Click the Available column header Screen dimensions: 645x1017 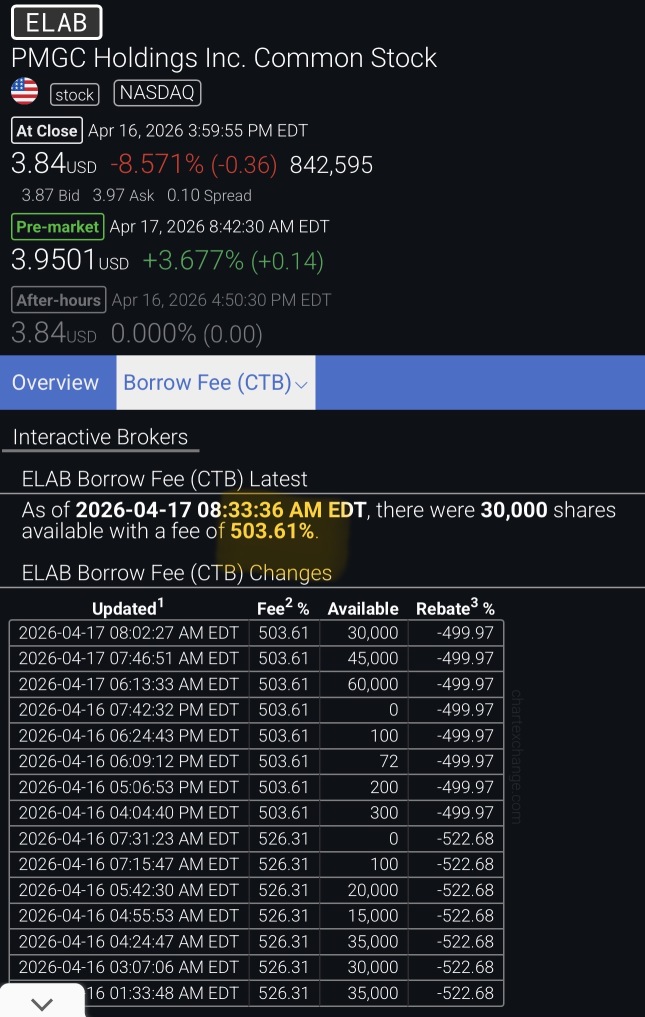point(363,608)
